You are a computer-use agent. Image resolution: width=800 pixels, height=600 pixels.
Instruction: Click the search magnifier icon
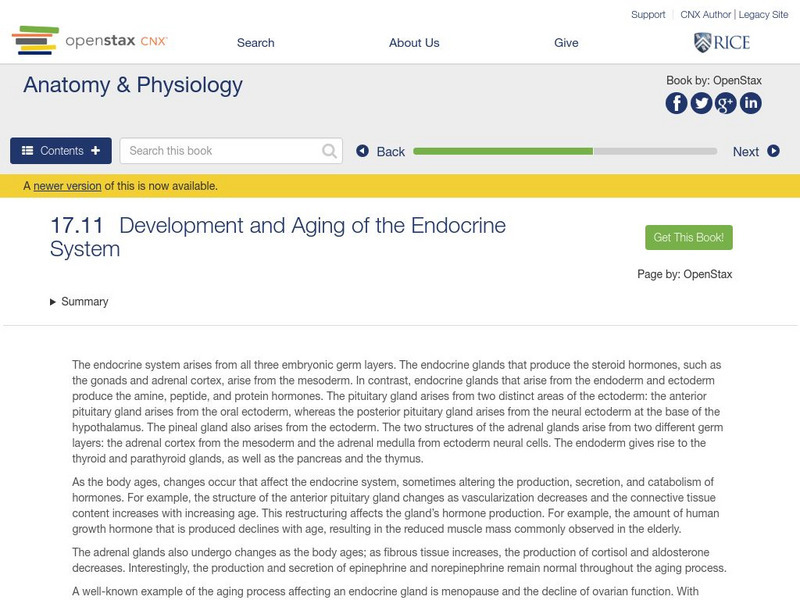[329, 151]
